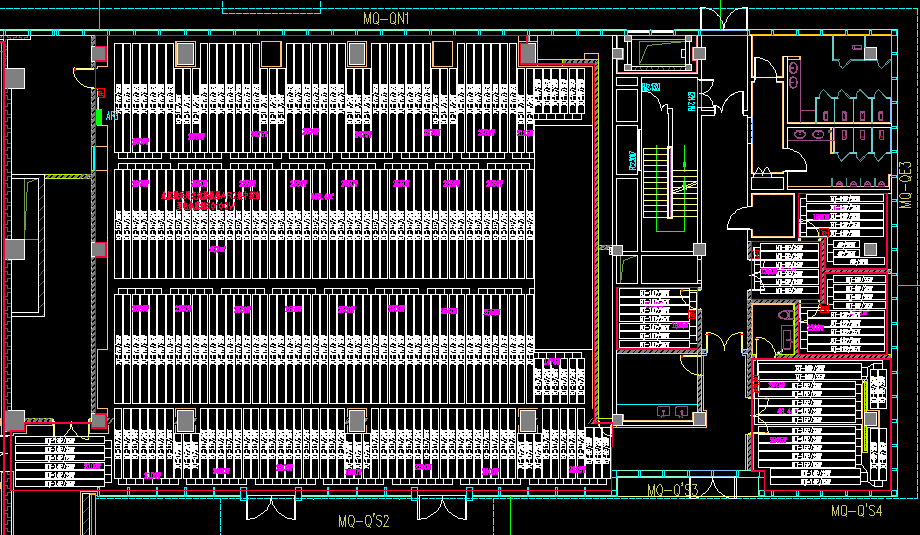This screenshot has height=535, width=920.
Task: Select the top-left gray column with orange outline
Action: [x=185, y=54]
